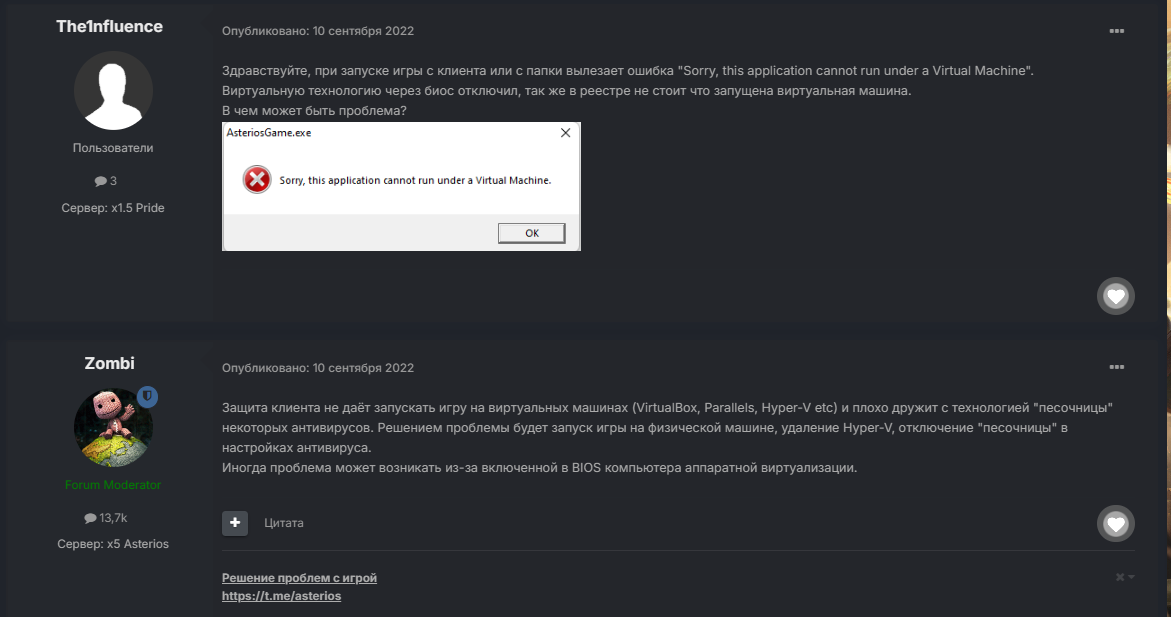Like Zombi's reply with heart icon
This screenshot has width=1171, height=617.
click(1116, 524)
